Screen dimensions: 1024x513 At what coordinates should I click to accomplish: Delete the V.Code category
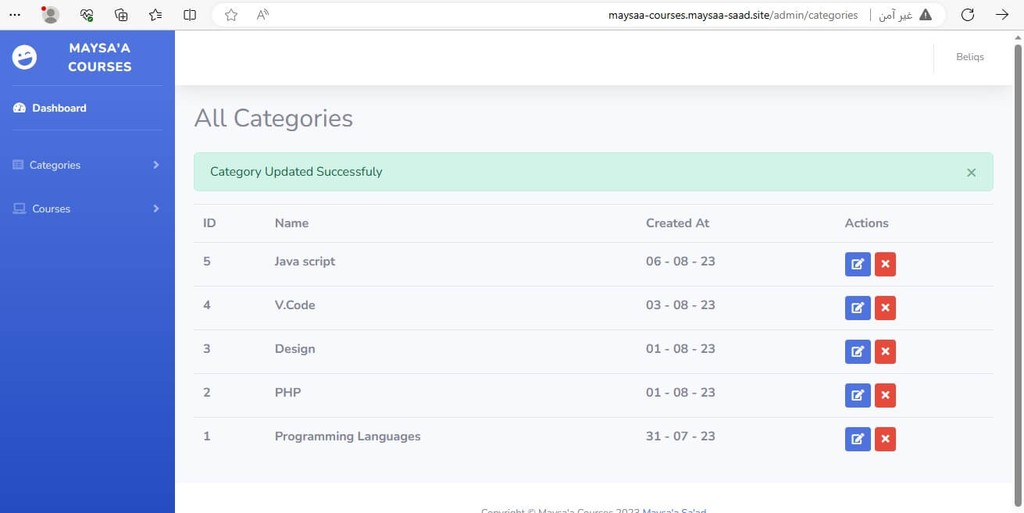pyautogui.click(x=885, y=308)
